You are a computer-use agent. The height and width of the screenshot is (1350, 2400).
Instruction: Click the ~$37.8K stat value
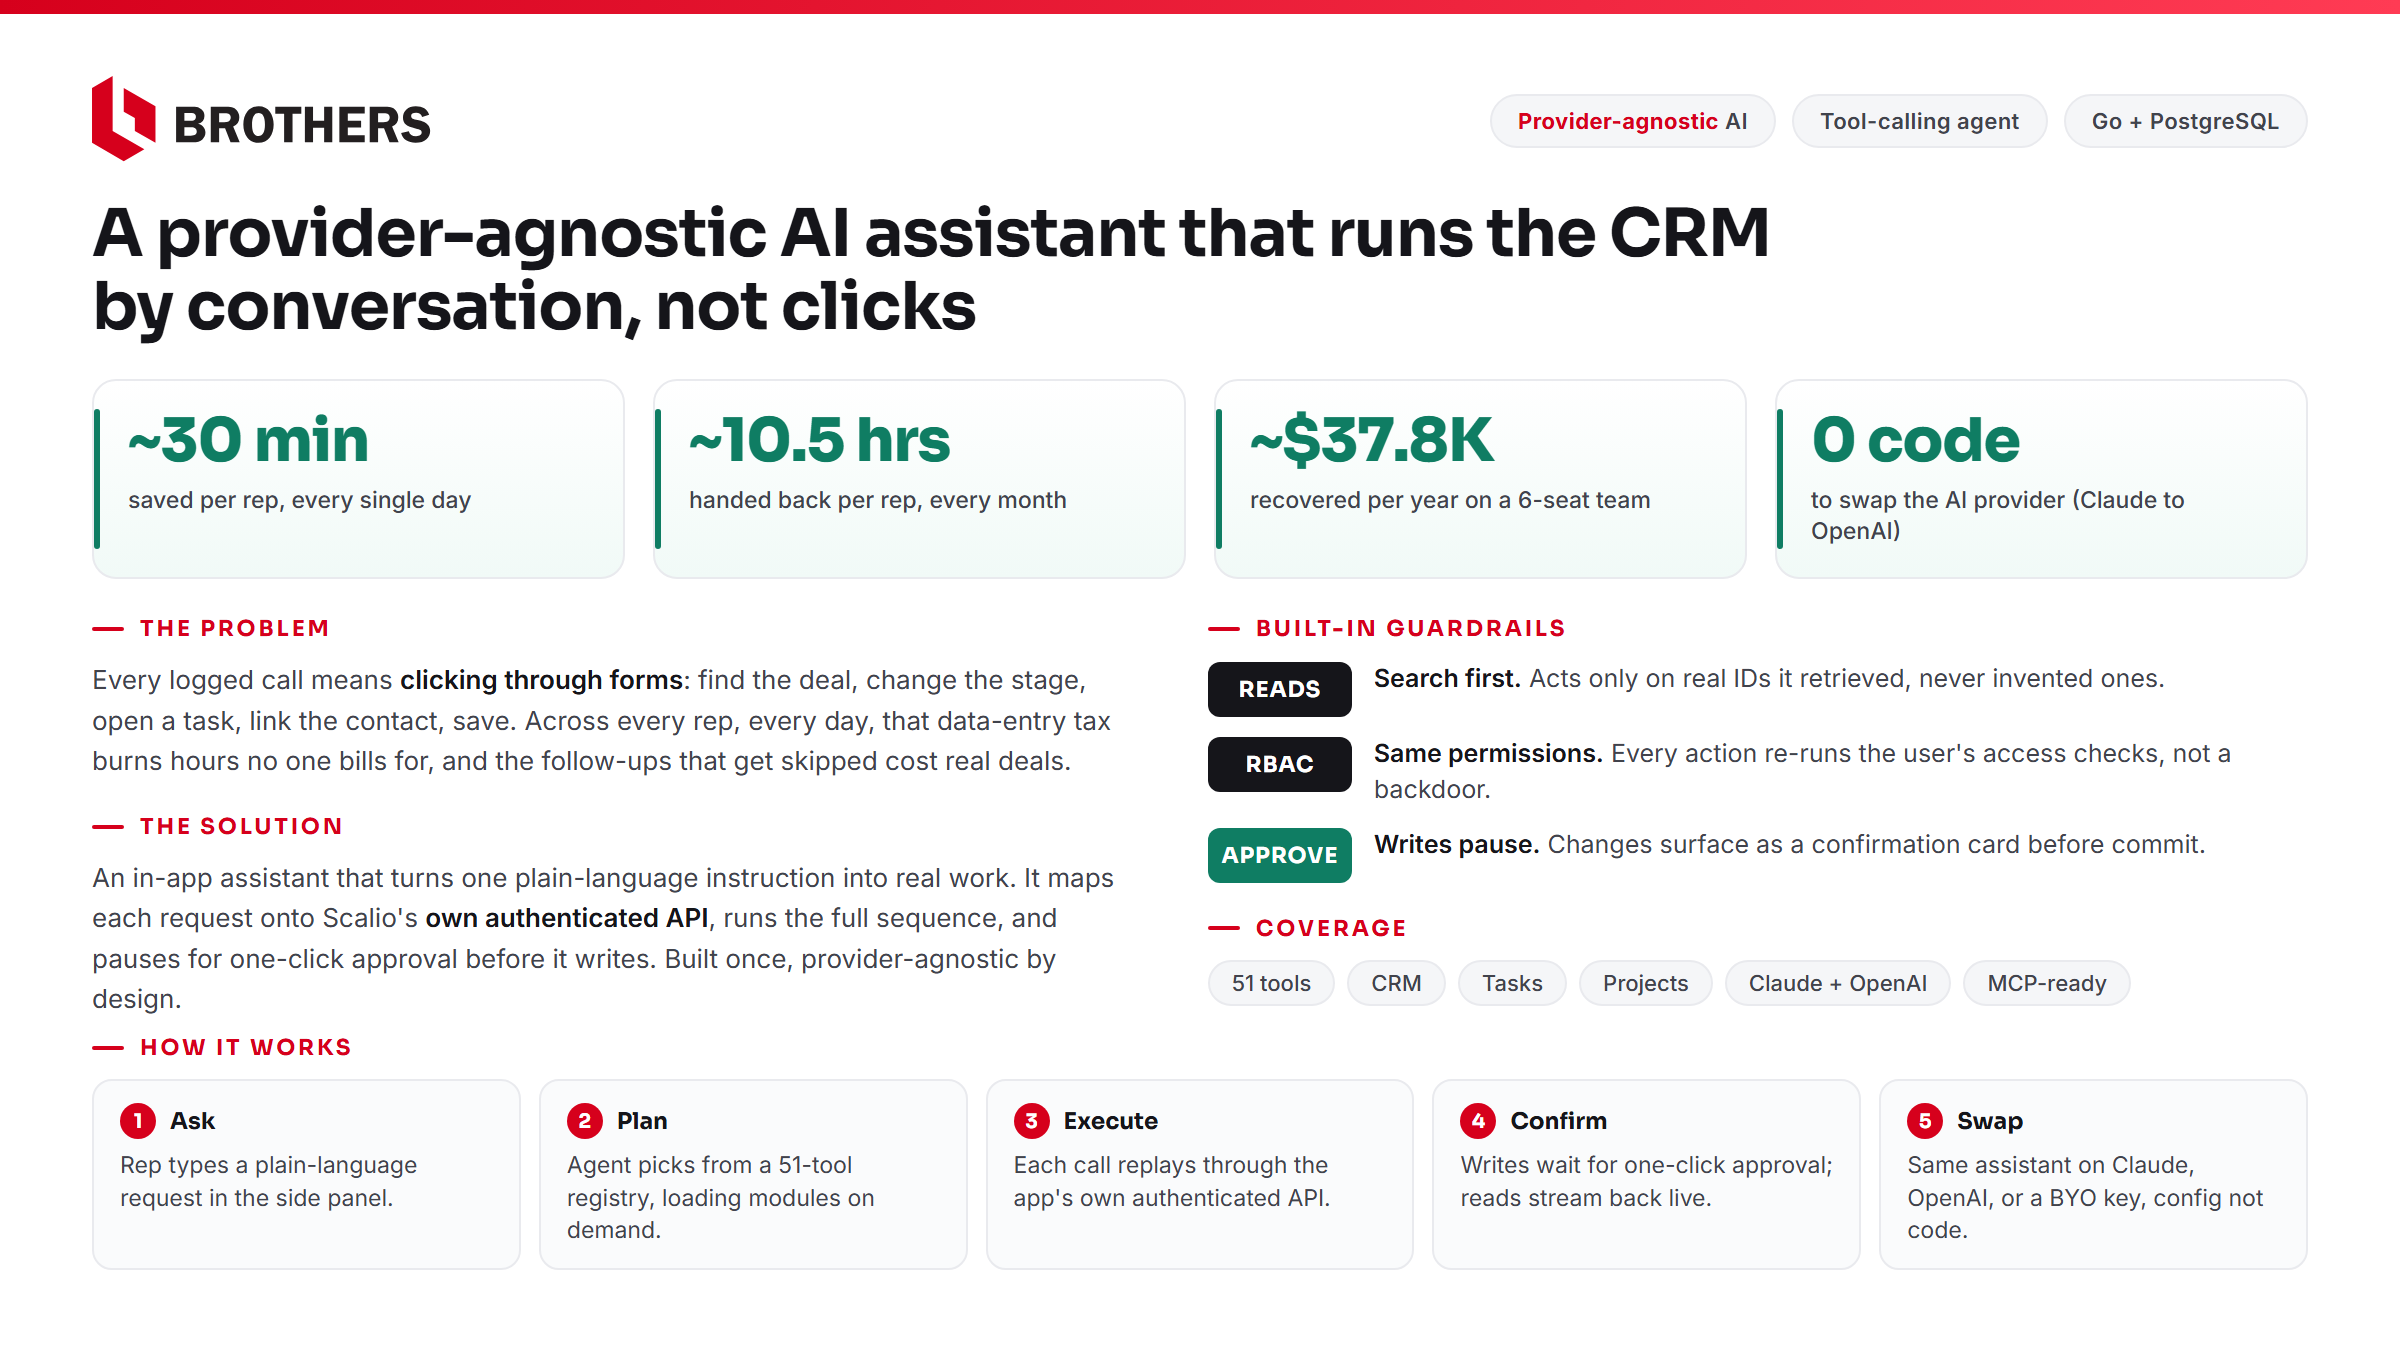pos(1371,439)
